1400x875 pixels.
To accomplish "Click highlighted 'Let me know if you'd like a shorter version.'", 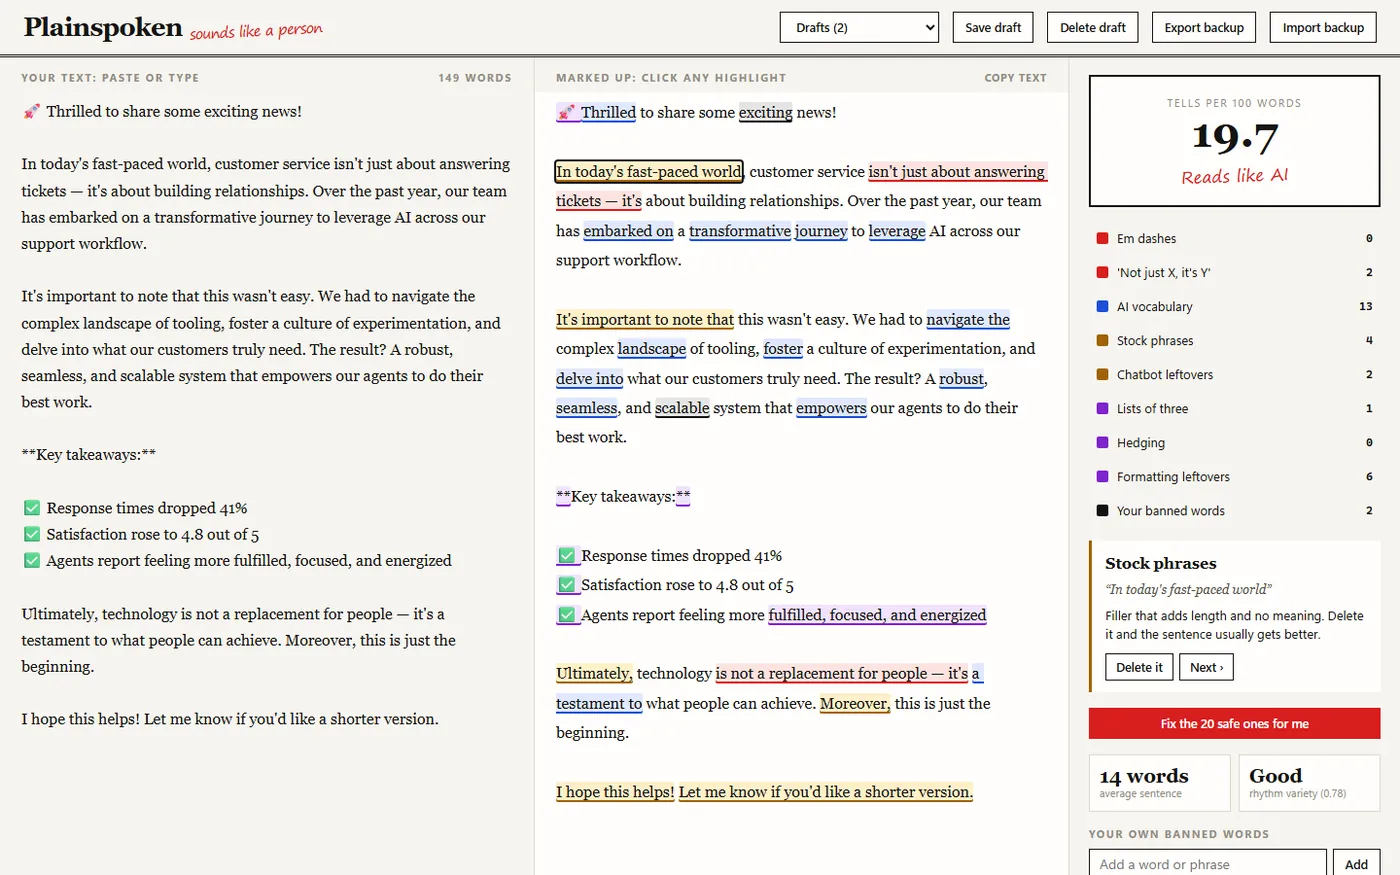I will click(x=825, y=791).
